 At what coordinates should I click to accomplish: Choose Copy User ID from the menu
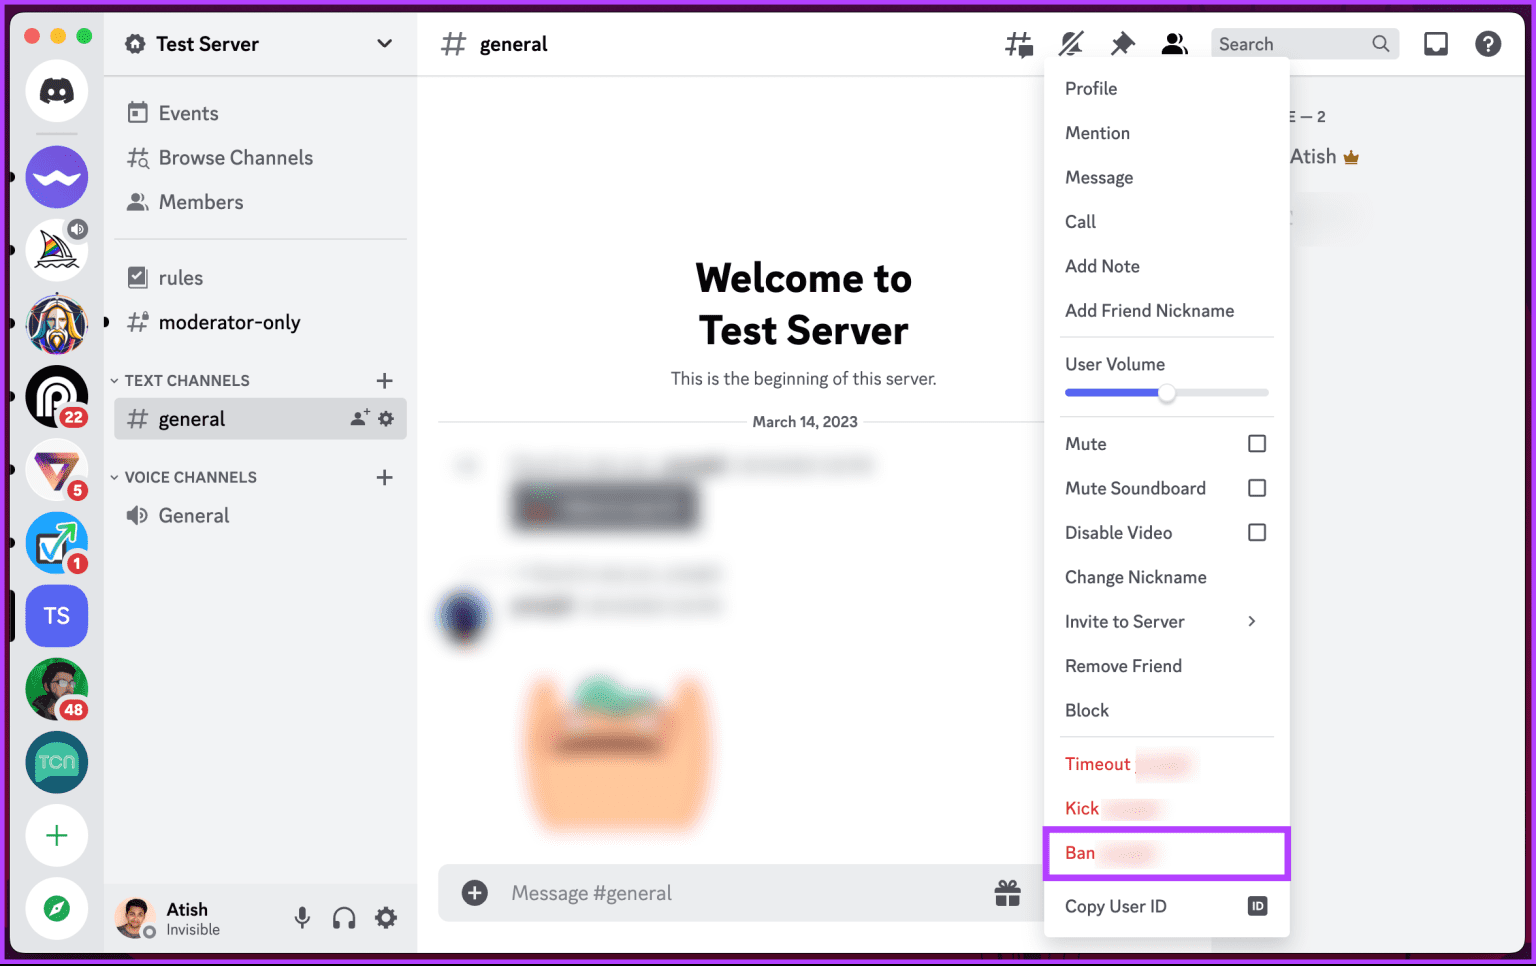[x=1116, y=906]
